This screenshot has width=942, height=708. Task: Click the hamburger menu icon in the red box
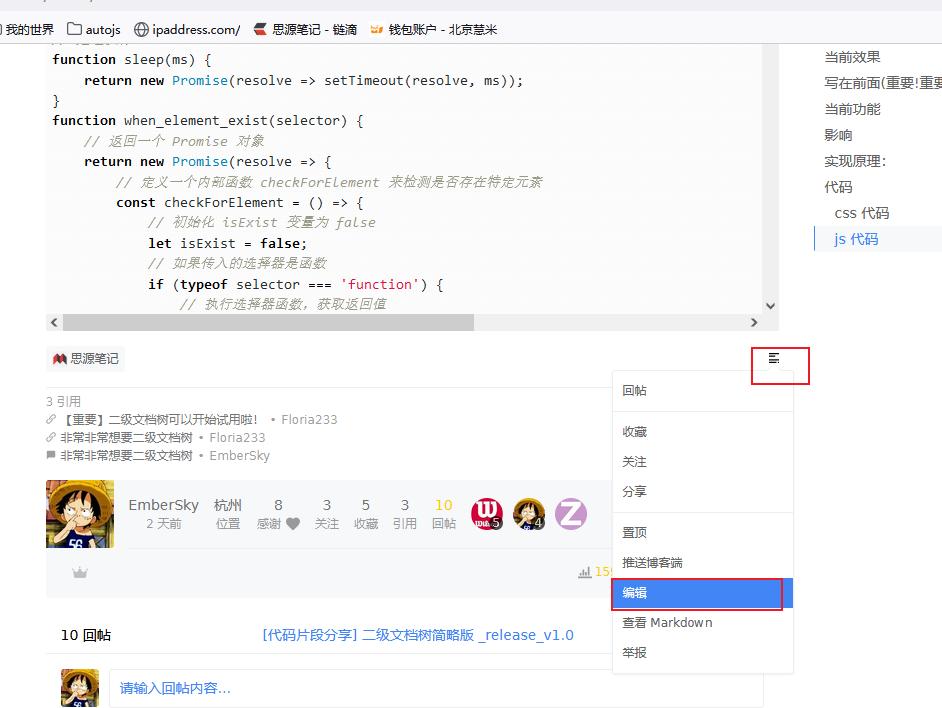pos(772,357)
